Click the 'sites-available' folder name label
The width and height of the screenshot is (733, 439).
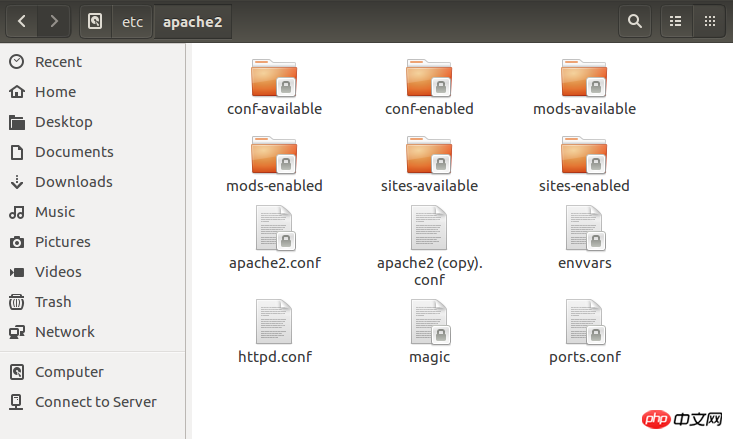point(429,186)
